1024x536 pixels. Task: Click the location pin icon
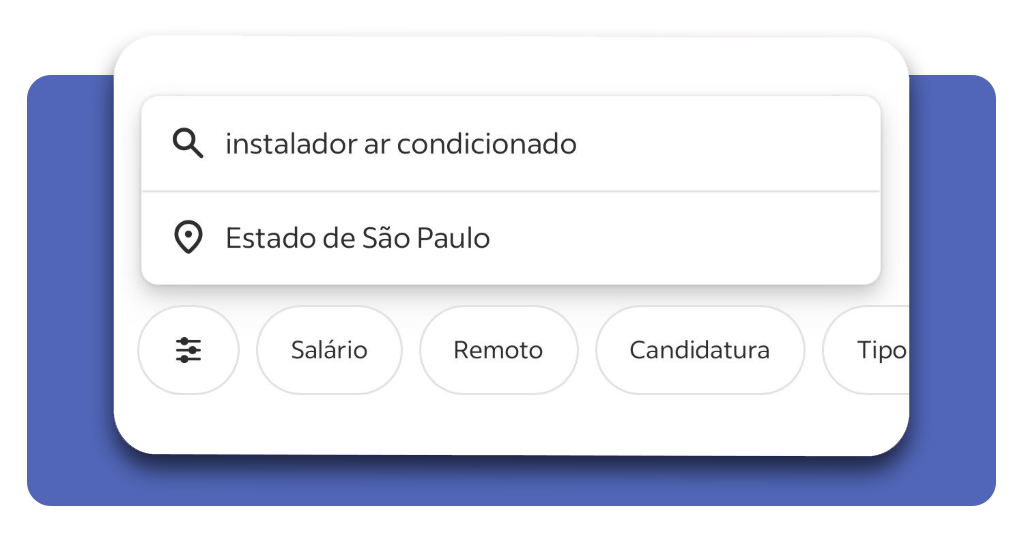188,238
